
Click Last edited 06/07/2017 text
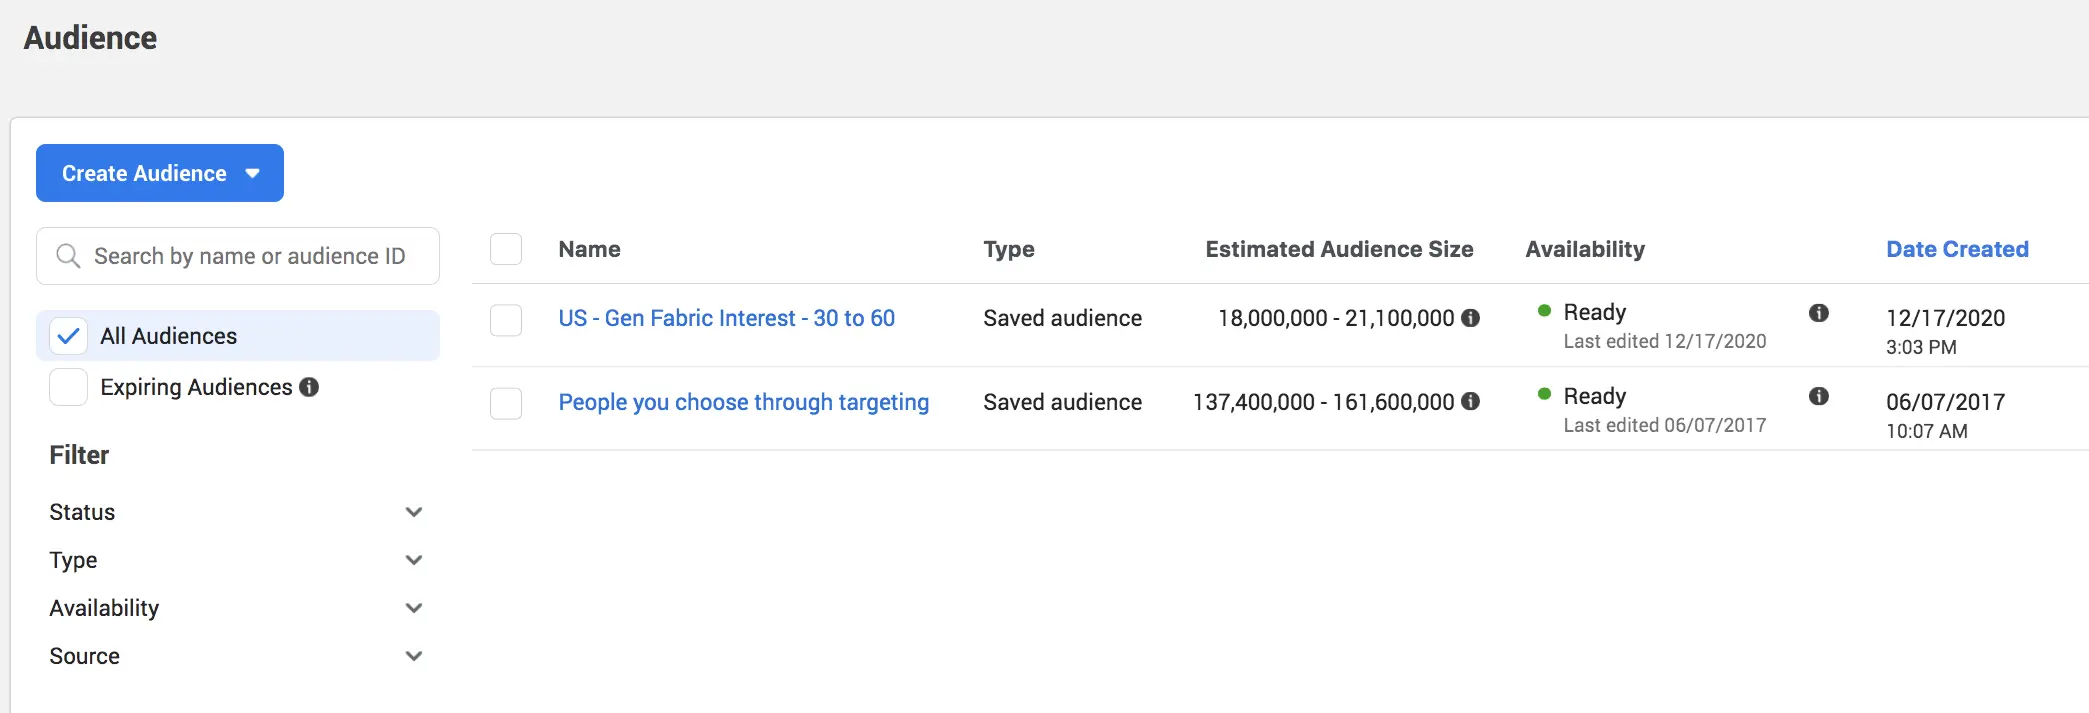pos(1665,425)
